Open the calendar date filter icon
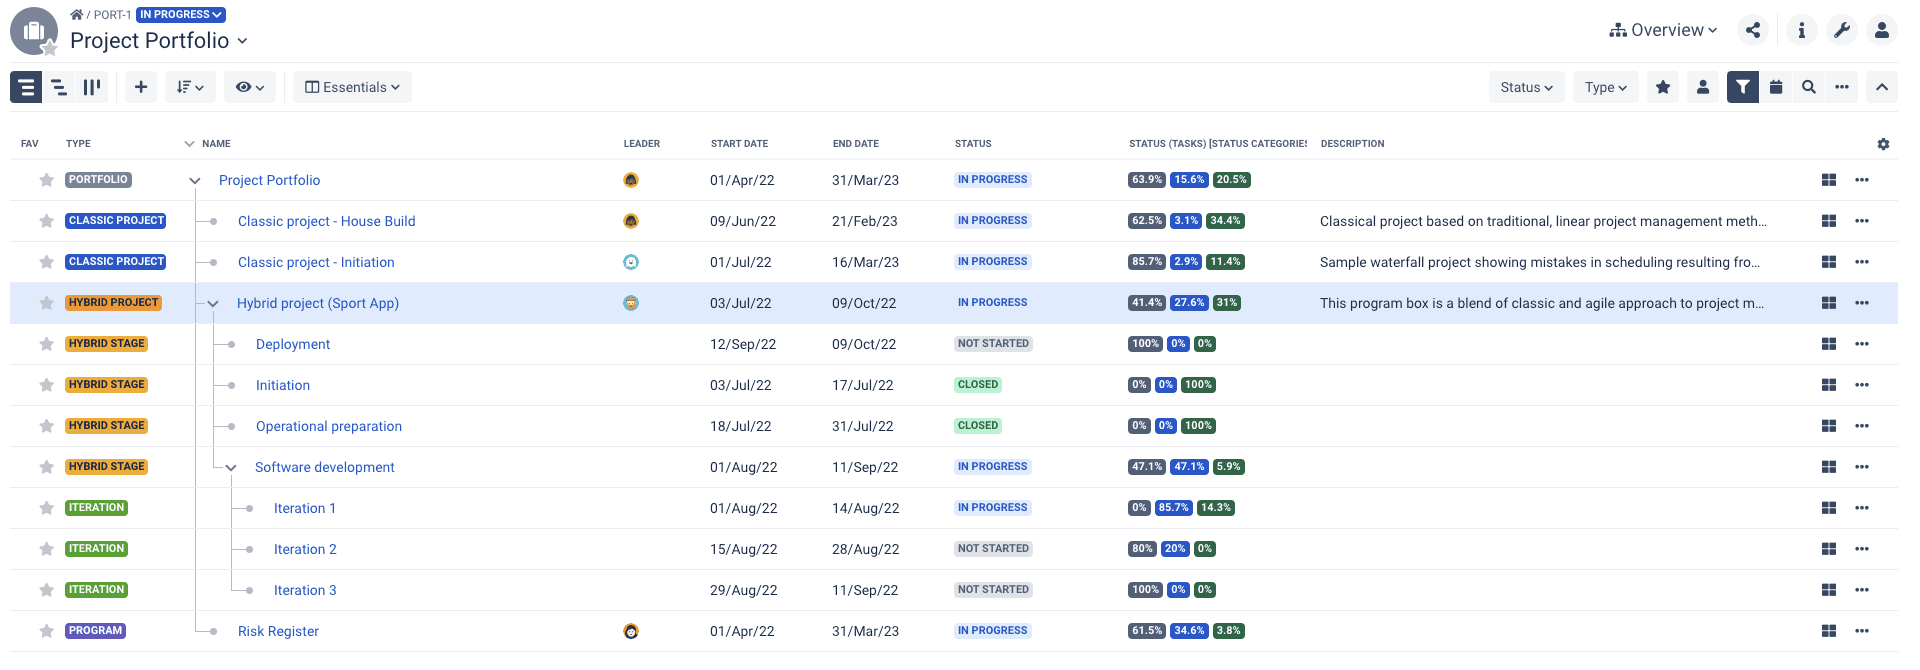 (1776, 87)
